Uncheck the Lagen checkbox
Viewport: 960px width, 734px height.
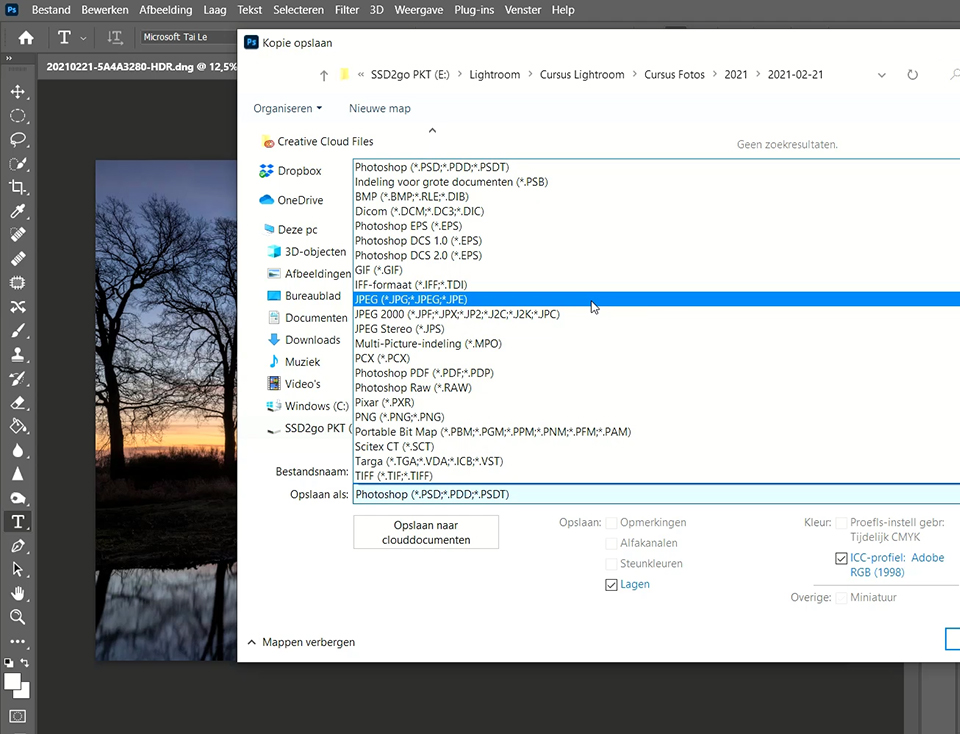click(x=611, y=585)
